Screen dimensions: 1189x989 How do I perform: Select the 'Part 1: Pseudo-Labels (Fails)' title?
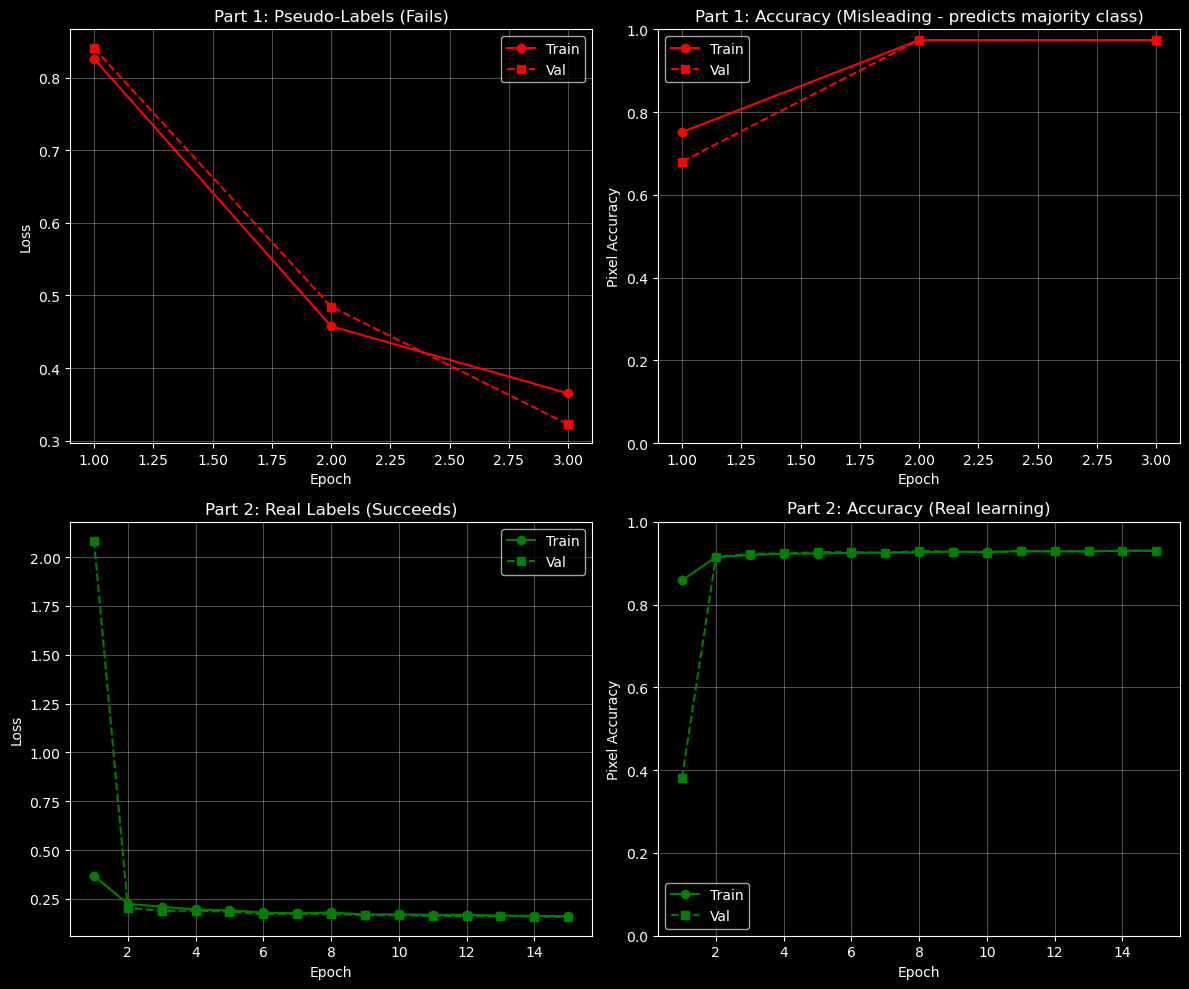tap(331, 16)
